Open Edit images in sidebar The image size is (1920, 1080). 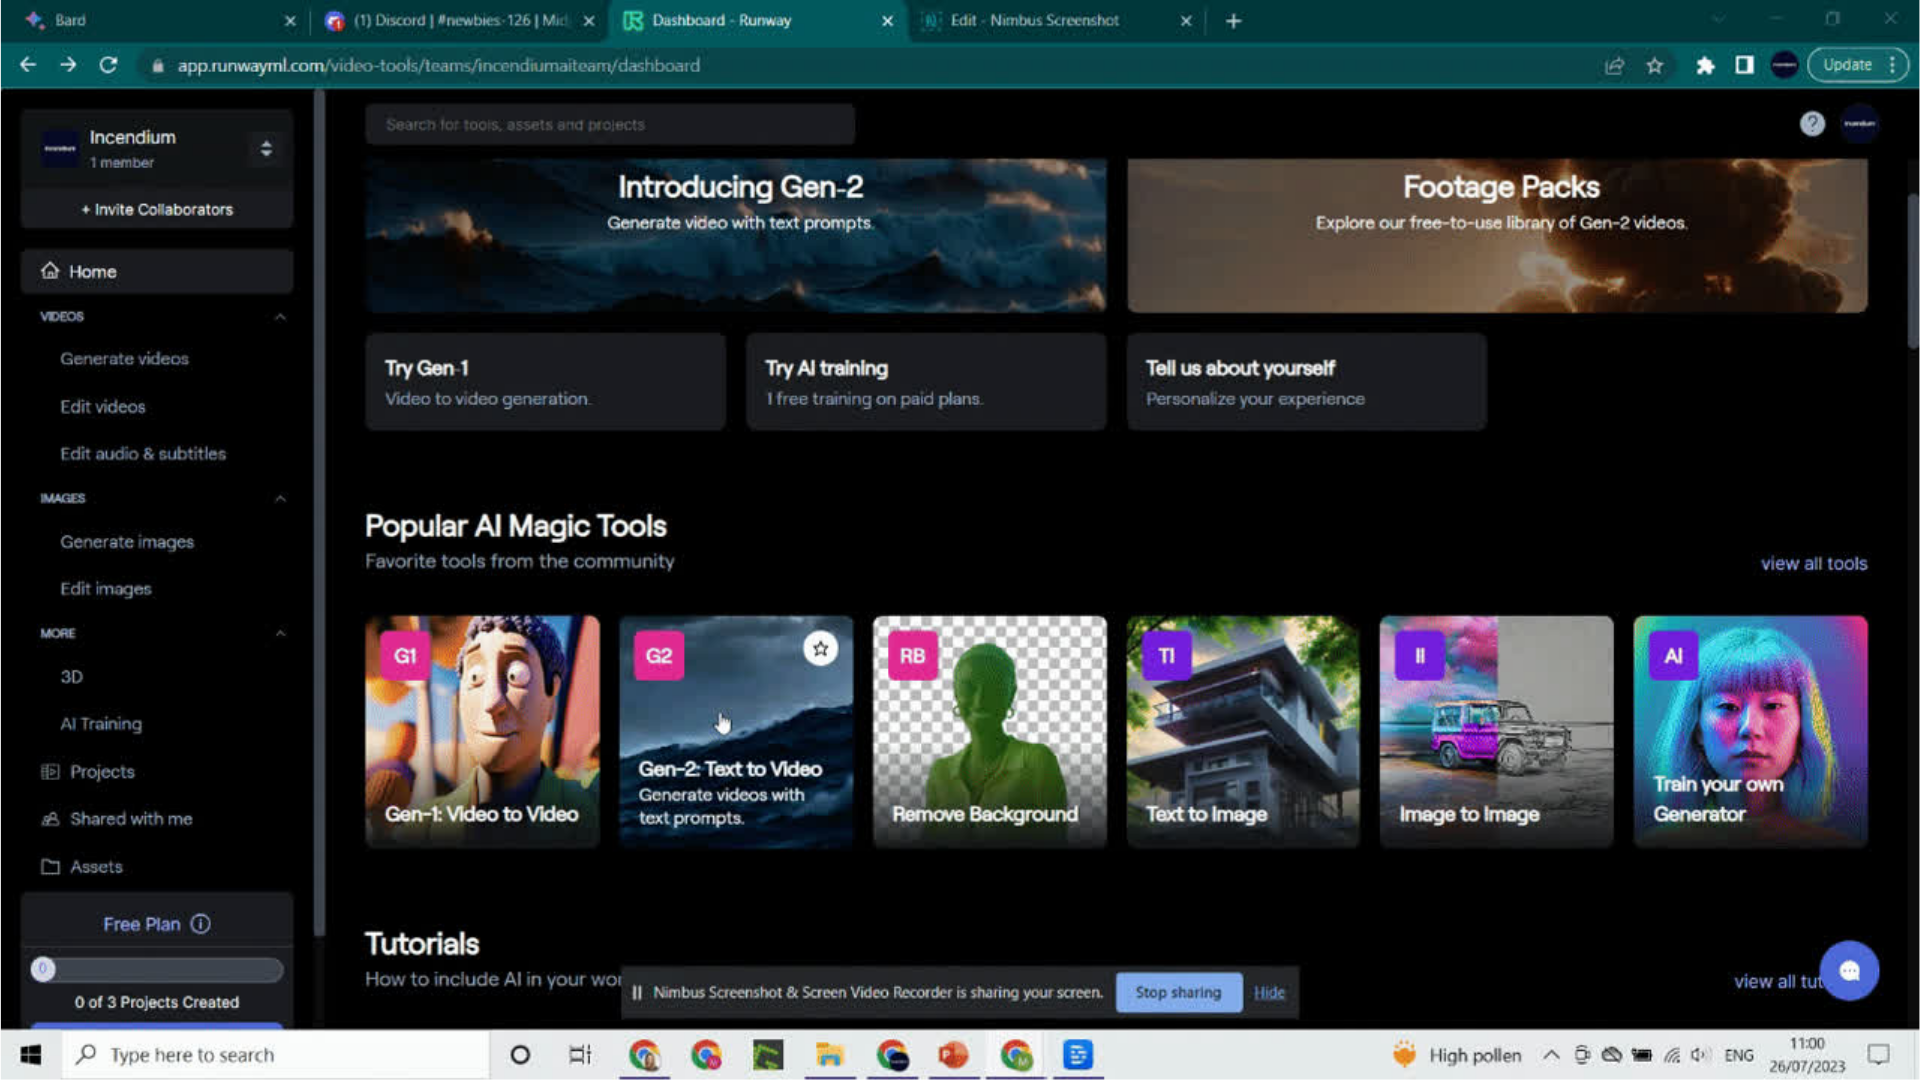point(105,589)
